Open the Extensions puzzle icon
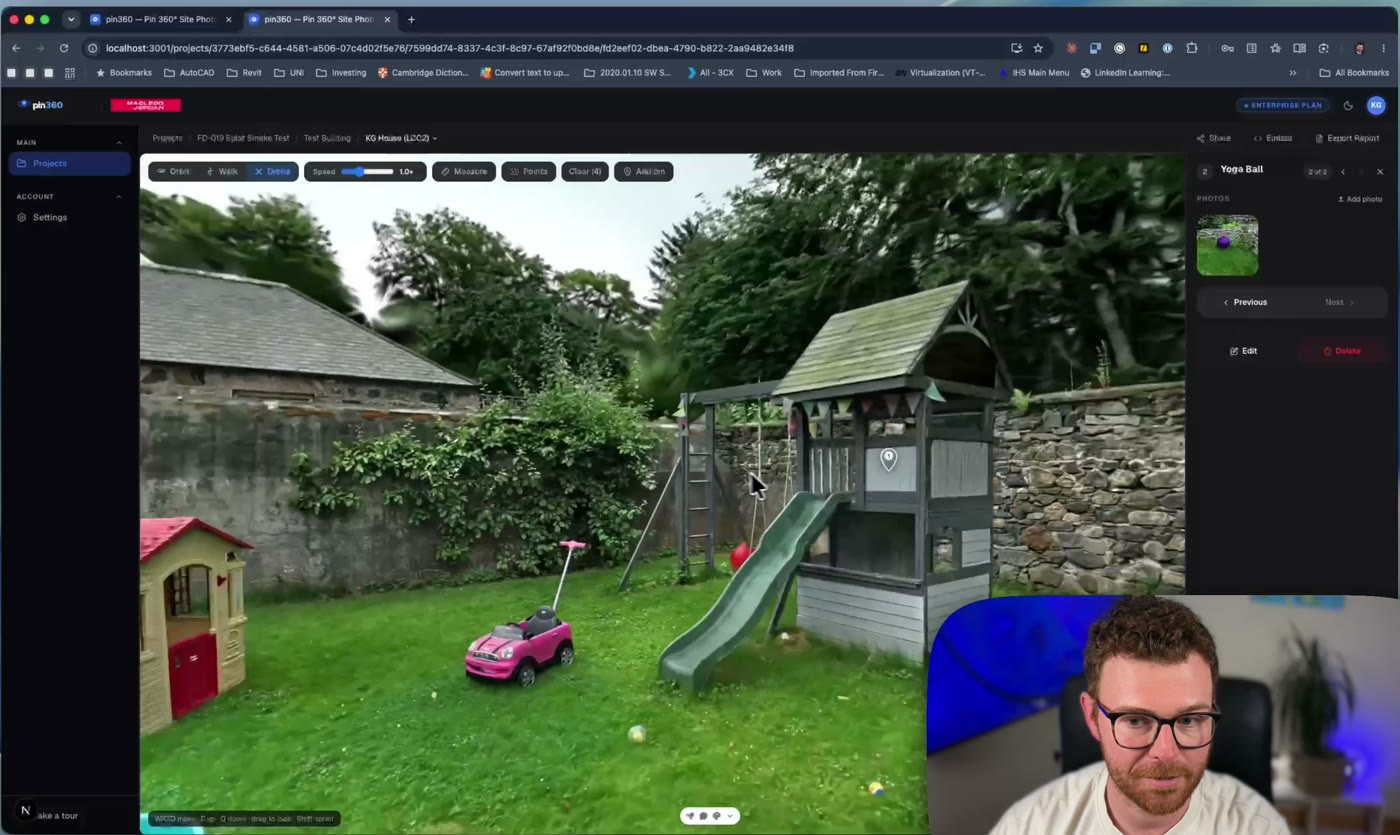The image size is (1400, 835). coord(1192,48)
